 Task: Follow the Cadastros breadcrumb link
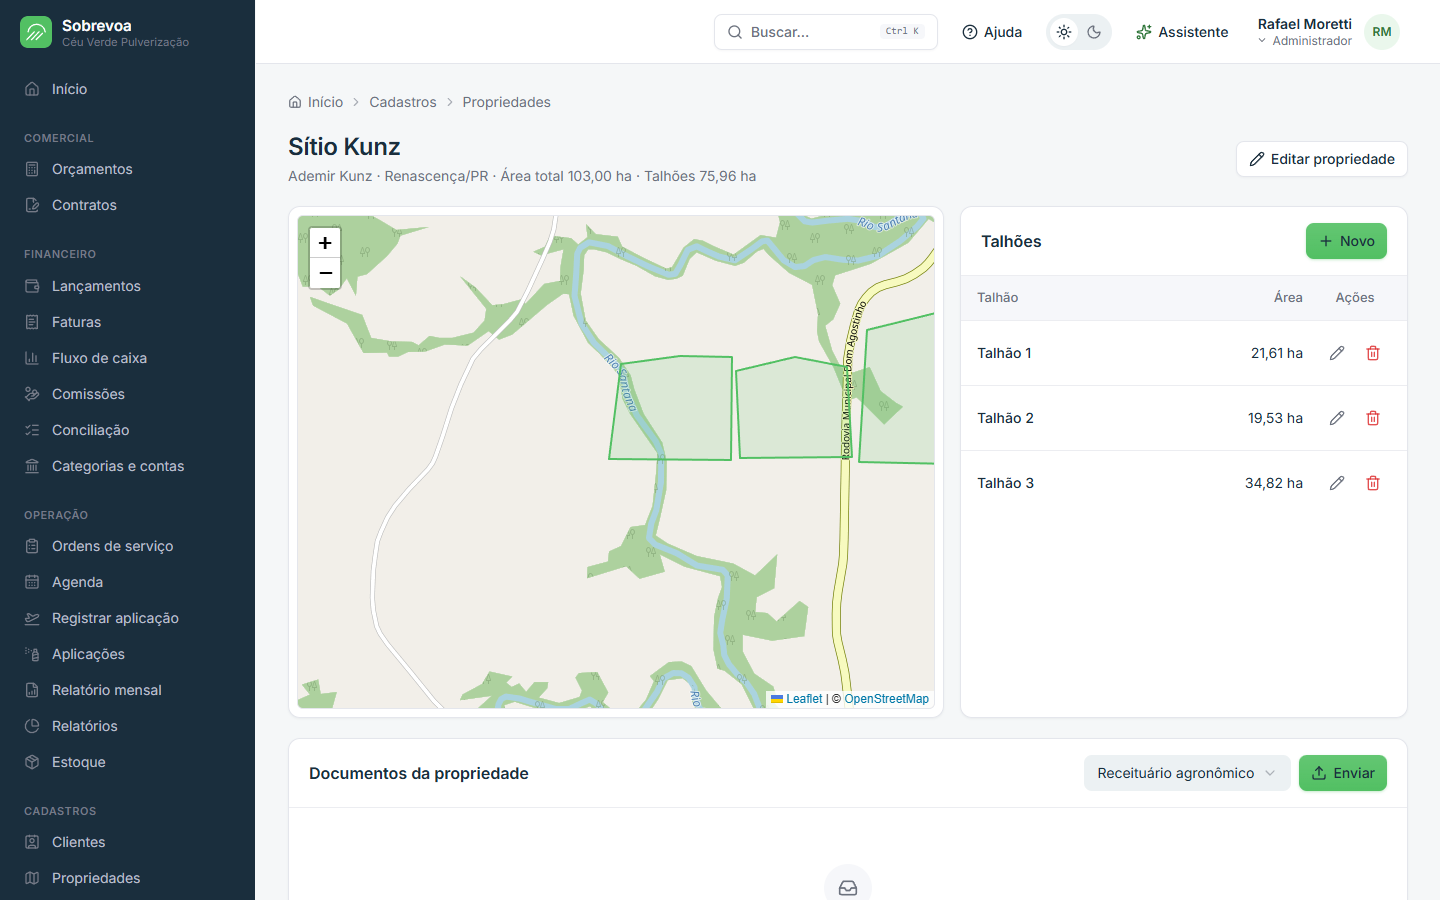tap(403, 102)
